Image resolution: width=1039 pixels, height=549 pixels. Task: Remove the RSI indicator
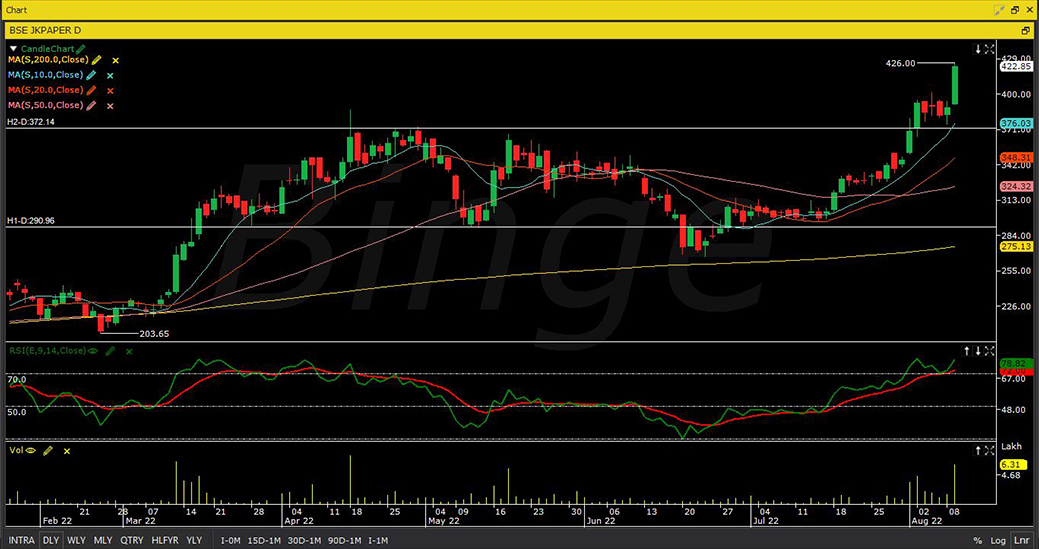coord(129,352)
